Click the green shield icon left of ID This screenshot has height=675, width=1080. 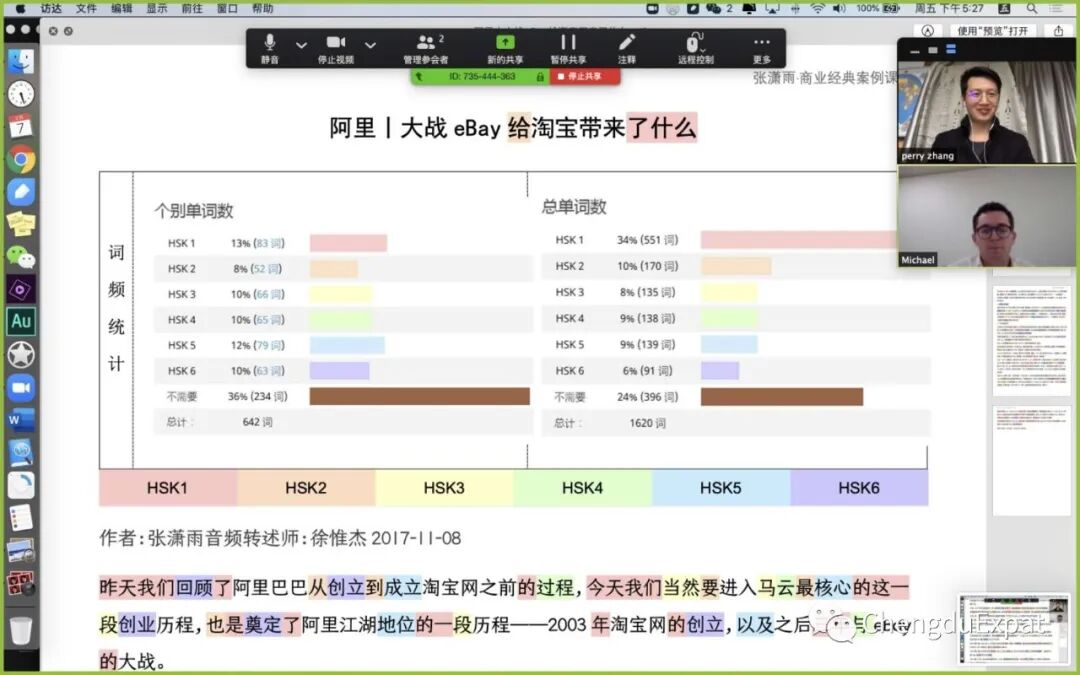click(x=419, y=76)
